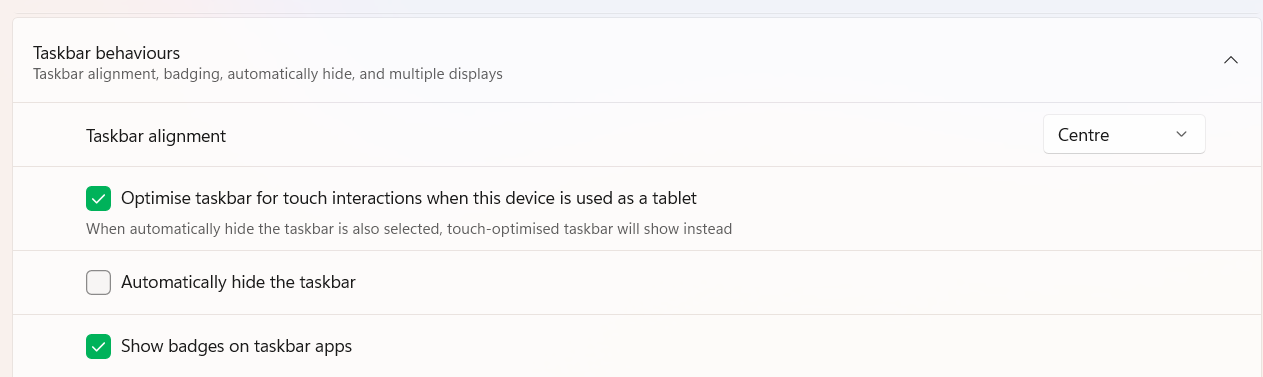Viewport: 1263px width, 377px height.
Task: Untick the touch-optimised taskbar checkbox
Action: point(98,198)
